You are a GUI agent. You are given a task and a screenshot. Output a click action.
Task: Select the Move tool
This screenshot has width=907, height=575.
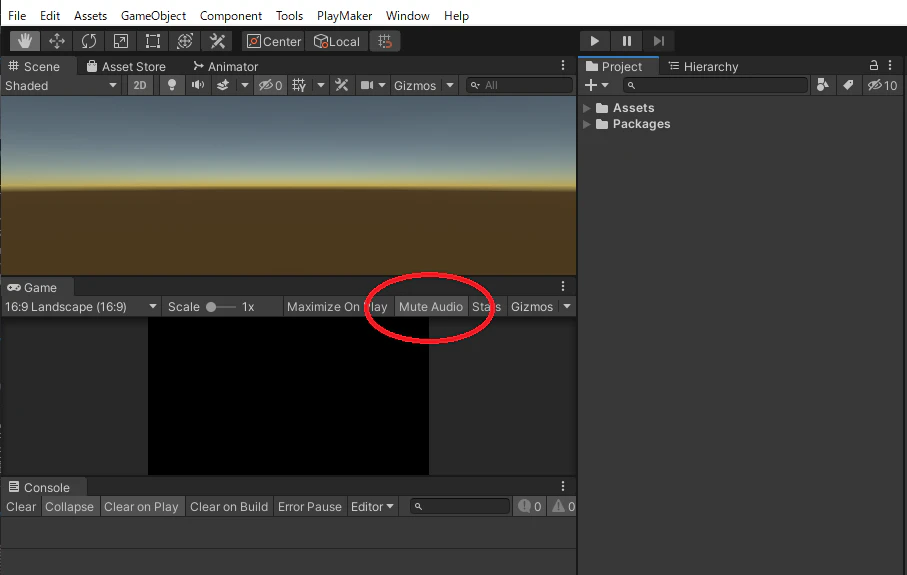tap(57, 41)
